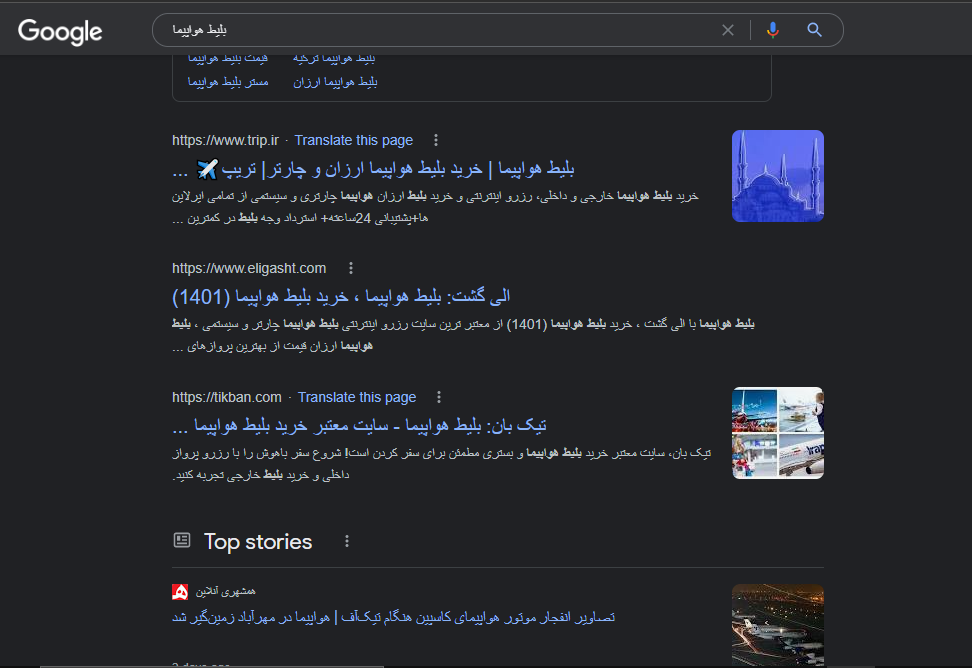972x668 pixels.
Task: Click the Top stories heading
Action: [258, 542]
